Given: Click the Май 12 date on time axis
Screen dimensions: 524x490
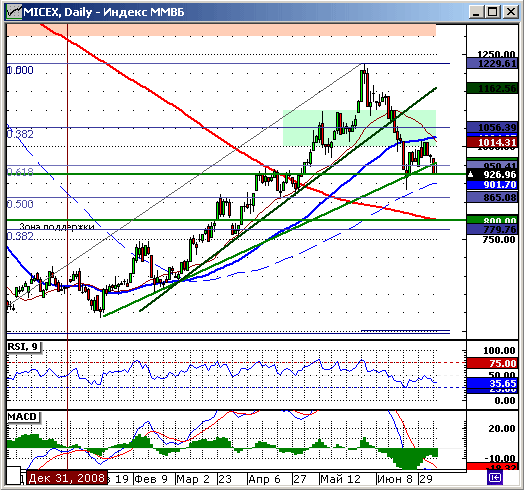Looking at the screenshot, I should pyautogui.click(x=340, y=479).
